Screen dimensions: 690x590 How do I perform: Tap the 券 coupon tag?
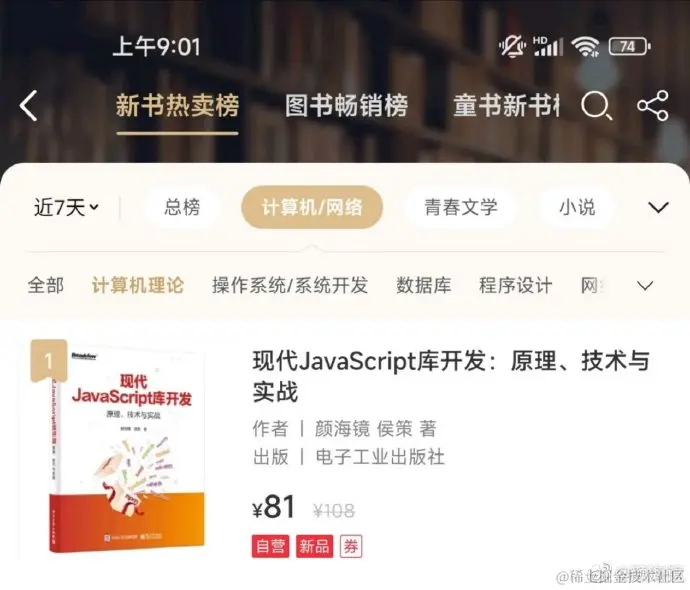[x=351, y=546]
